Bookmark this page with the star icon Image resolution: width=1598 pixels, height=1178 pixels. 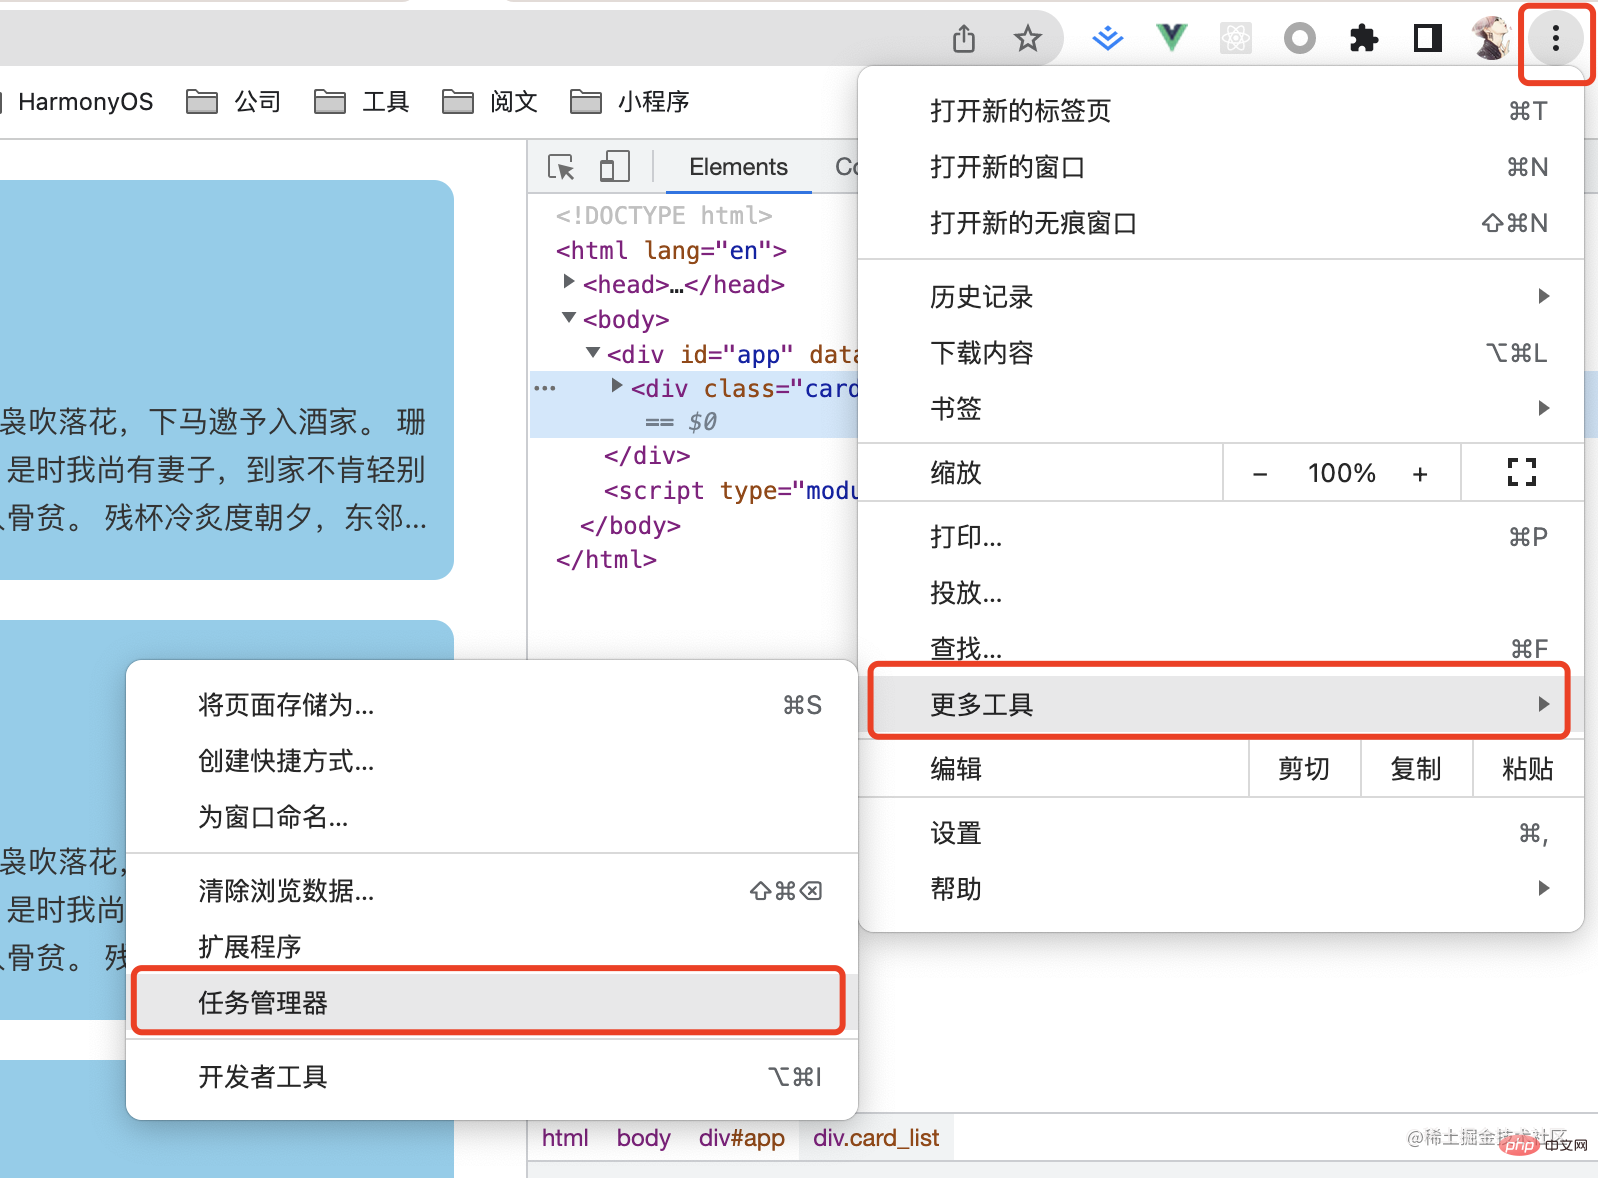coord(1027,39)
